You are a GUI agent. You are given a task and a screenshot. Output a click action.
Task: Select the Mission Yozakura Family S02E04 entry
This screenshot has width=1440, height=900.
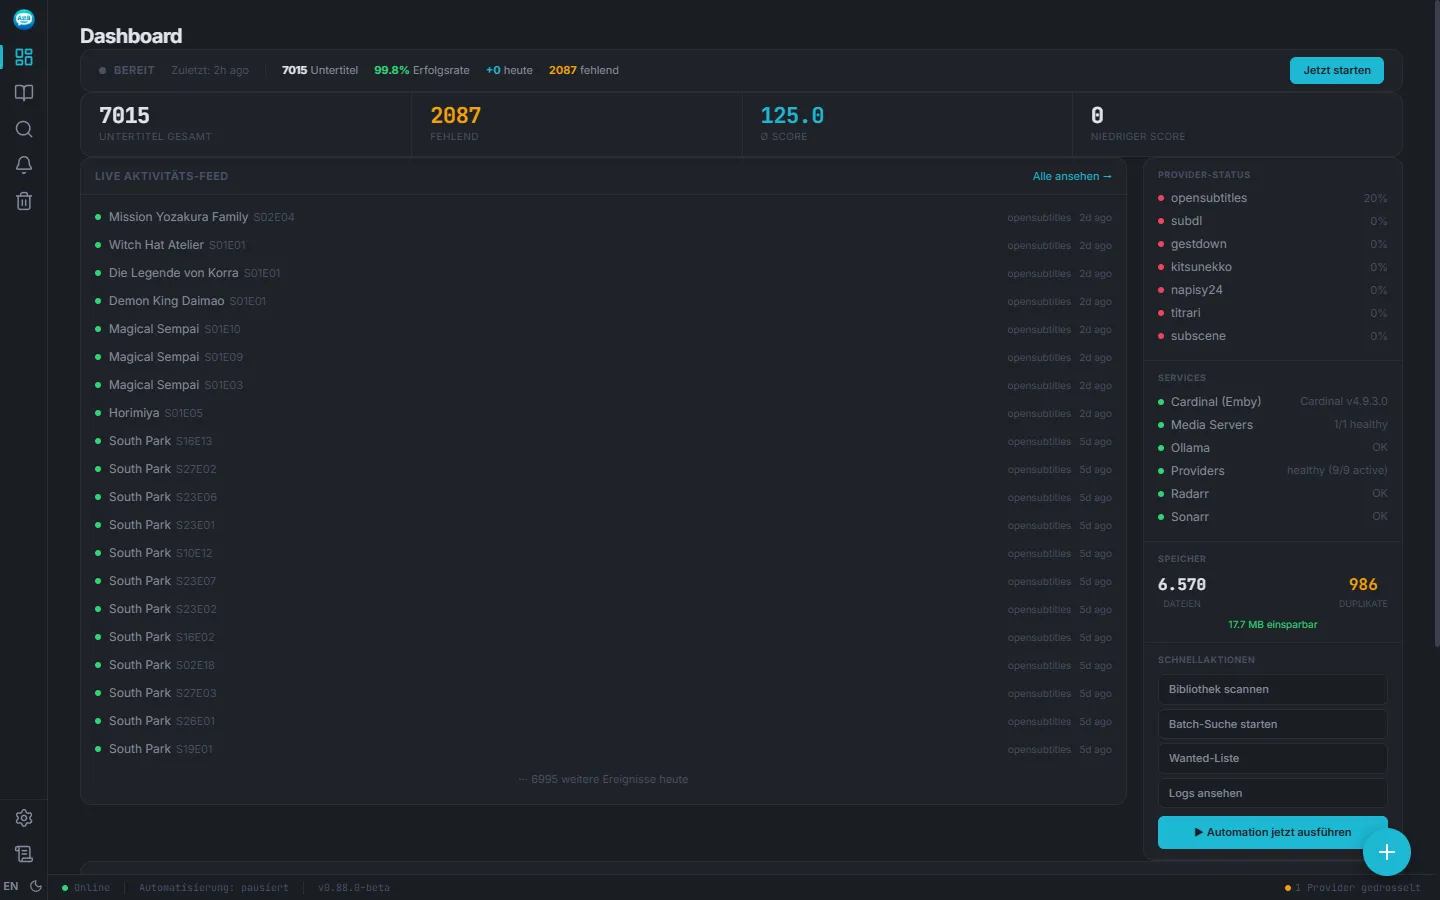603,217
